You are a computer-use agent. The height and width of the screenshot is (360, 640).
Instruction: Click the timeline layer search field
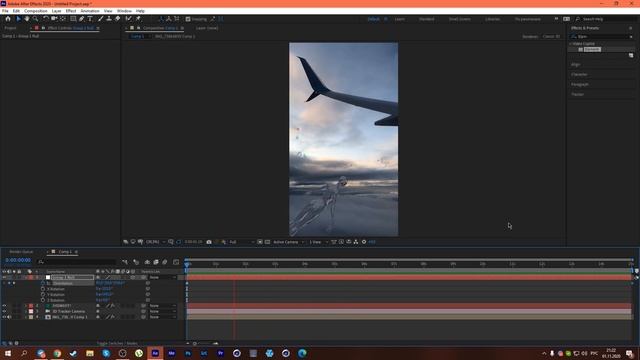pyautogui.click(x=77, y=262)
